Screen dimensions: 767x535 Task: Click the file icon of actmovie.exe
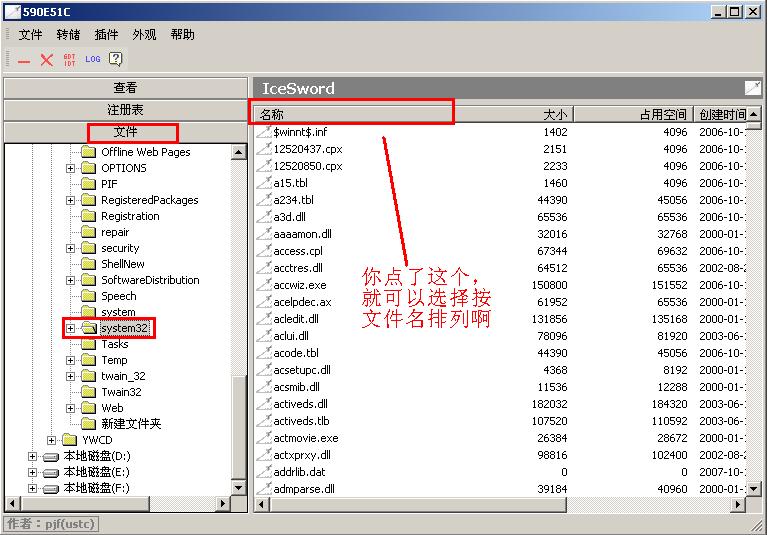click(x=264, y=438)
